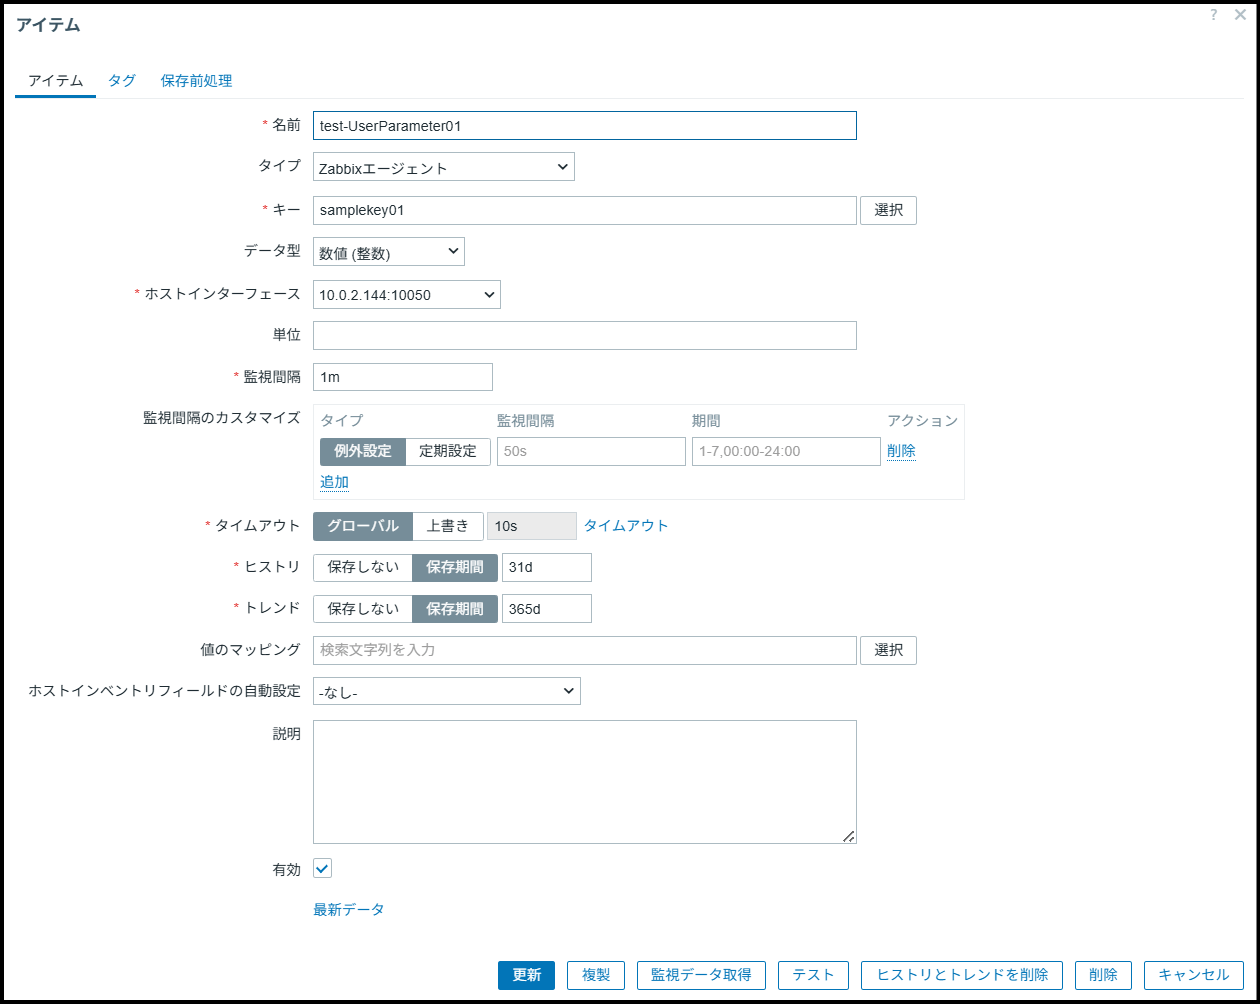This screenshot has width=1260, height=1004.
Task: Click 追加 link under custom intervals
Action: 334,482
